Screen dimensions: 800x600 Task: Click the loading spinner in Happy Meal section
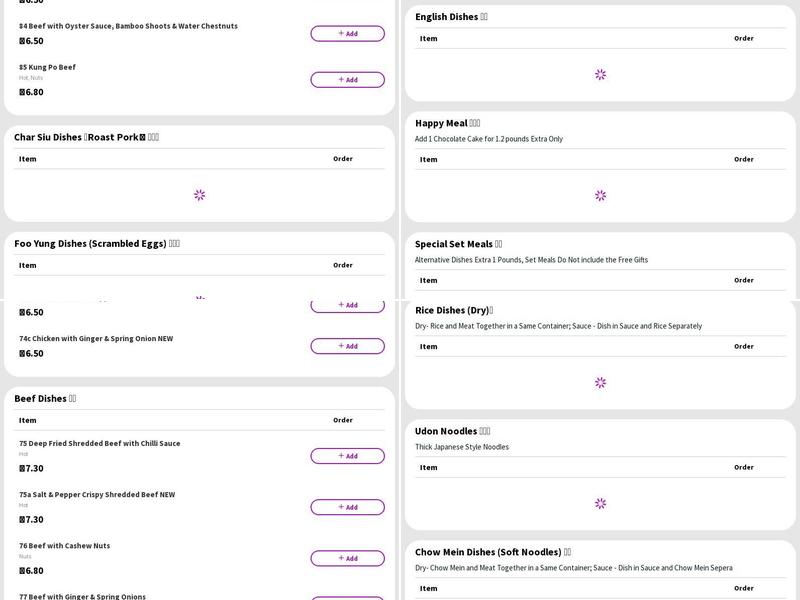(x=600, y=195)
